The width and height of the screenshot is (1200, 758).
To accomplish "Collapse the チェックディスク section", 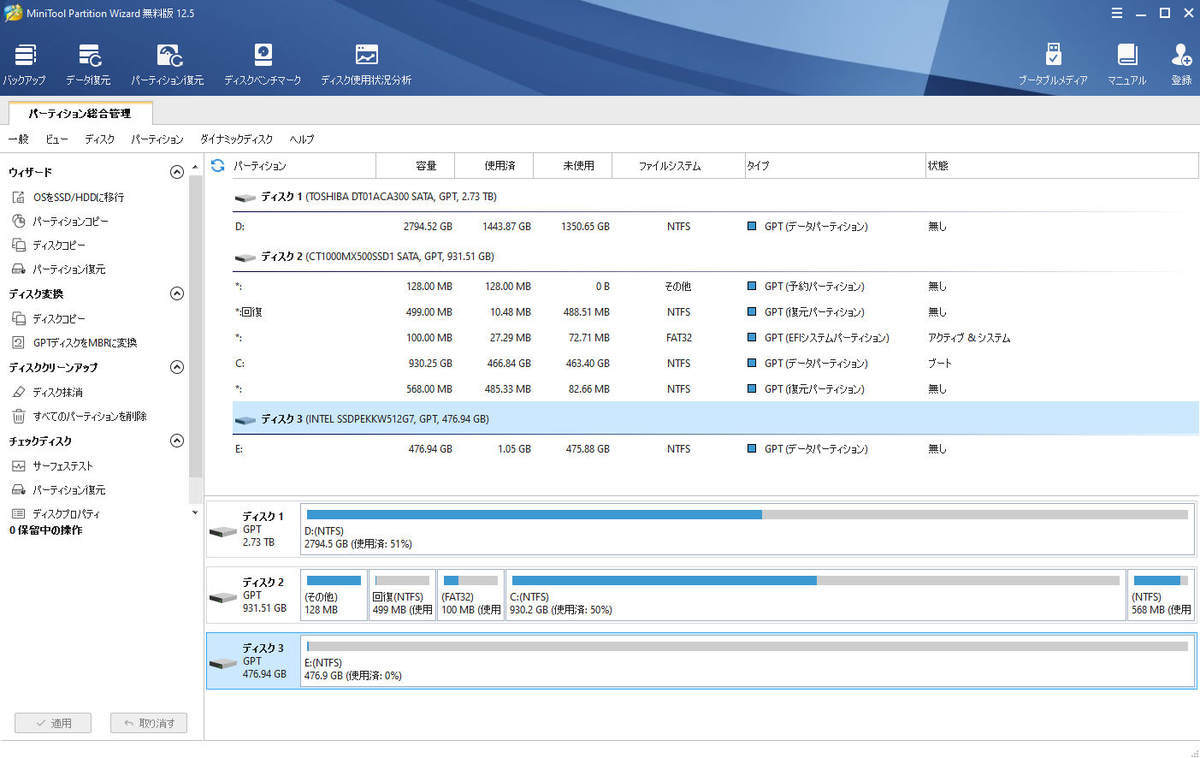I will coord(177,441).
